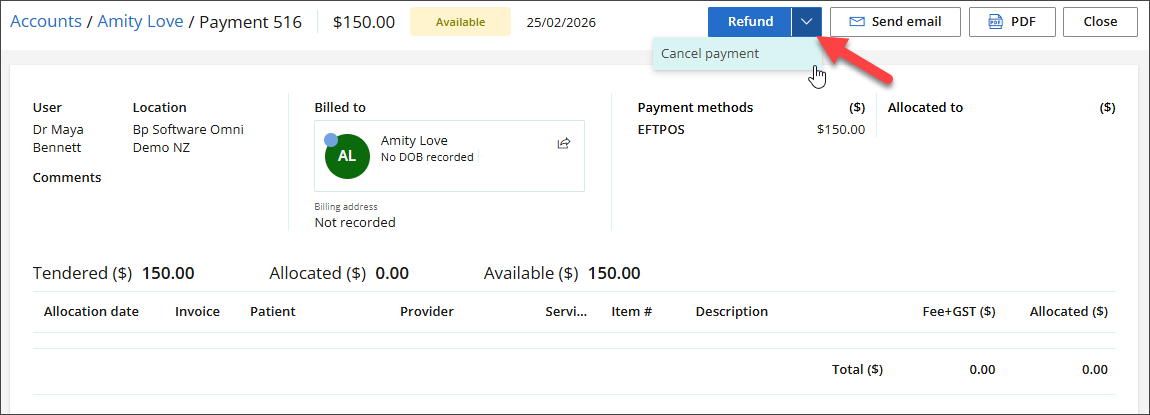
Task: Go to Amity Love breadcrumb link
Action: point(140,22)
